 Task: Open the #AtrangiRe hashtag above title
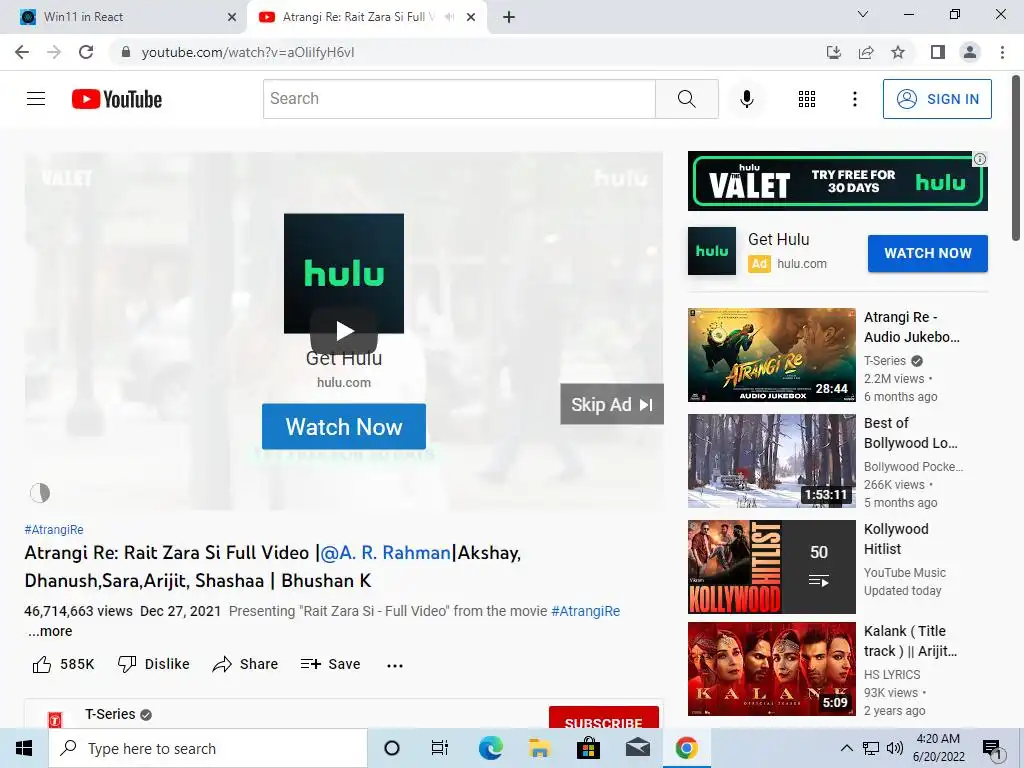click(54, 530)
